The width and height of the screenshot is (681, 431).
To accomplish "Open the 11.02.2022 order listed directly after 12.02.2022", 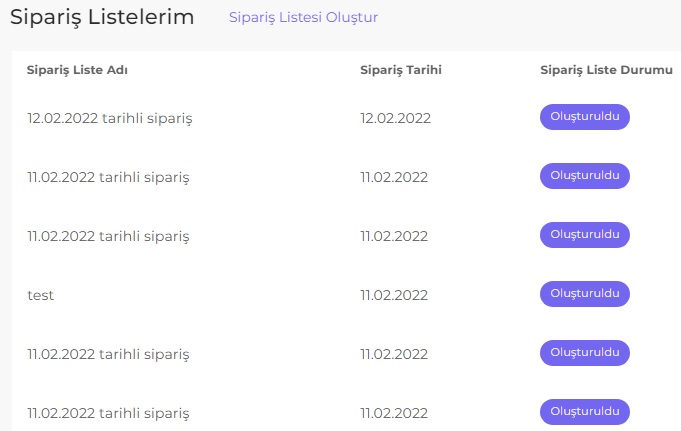I will click(108, 177).
